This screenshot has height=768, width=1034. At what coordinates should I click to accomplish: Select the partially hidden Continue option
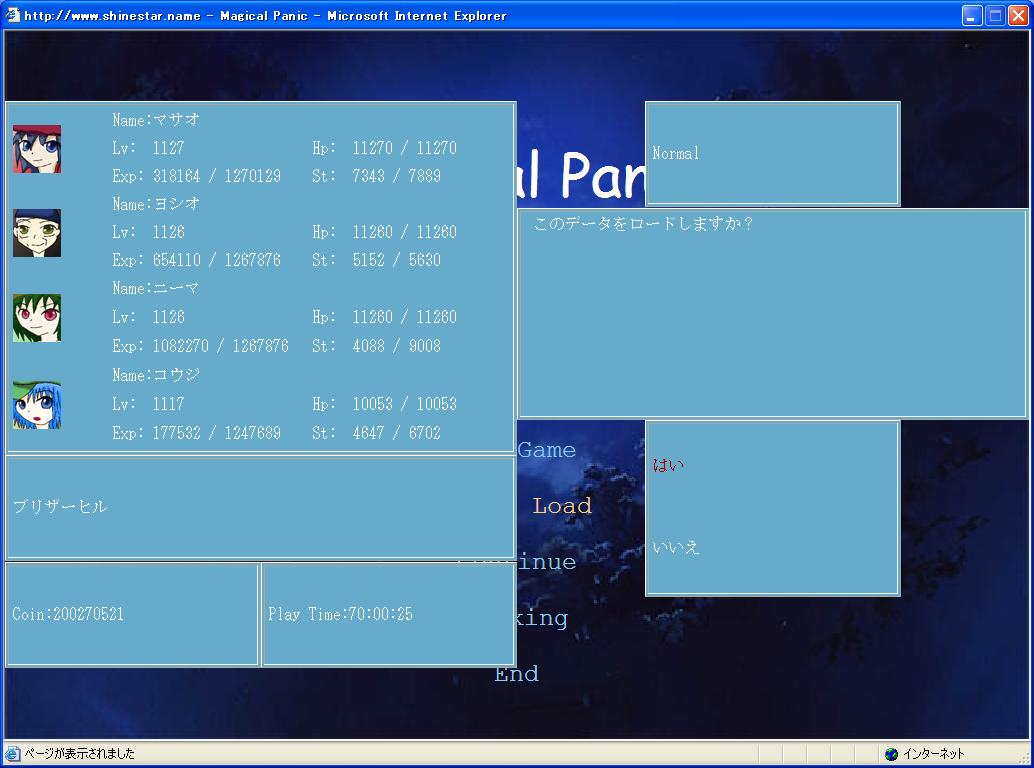pos(547,562)
